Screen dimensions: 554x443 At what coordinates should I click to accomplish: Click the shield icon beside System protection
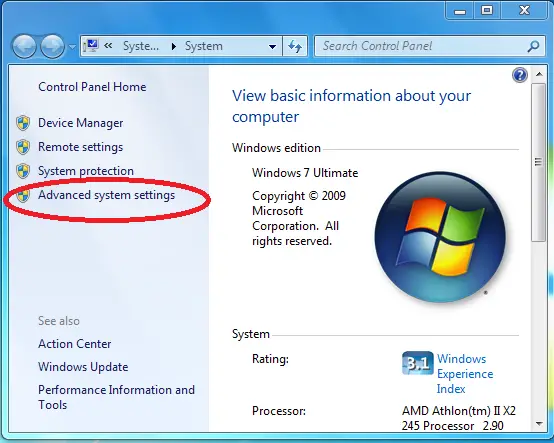tap(23, 171)
